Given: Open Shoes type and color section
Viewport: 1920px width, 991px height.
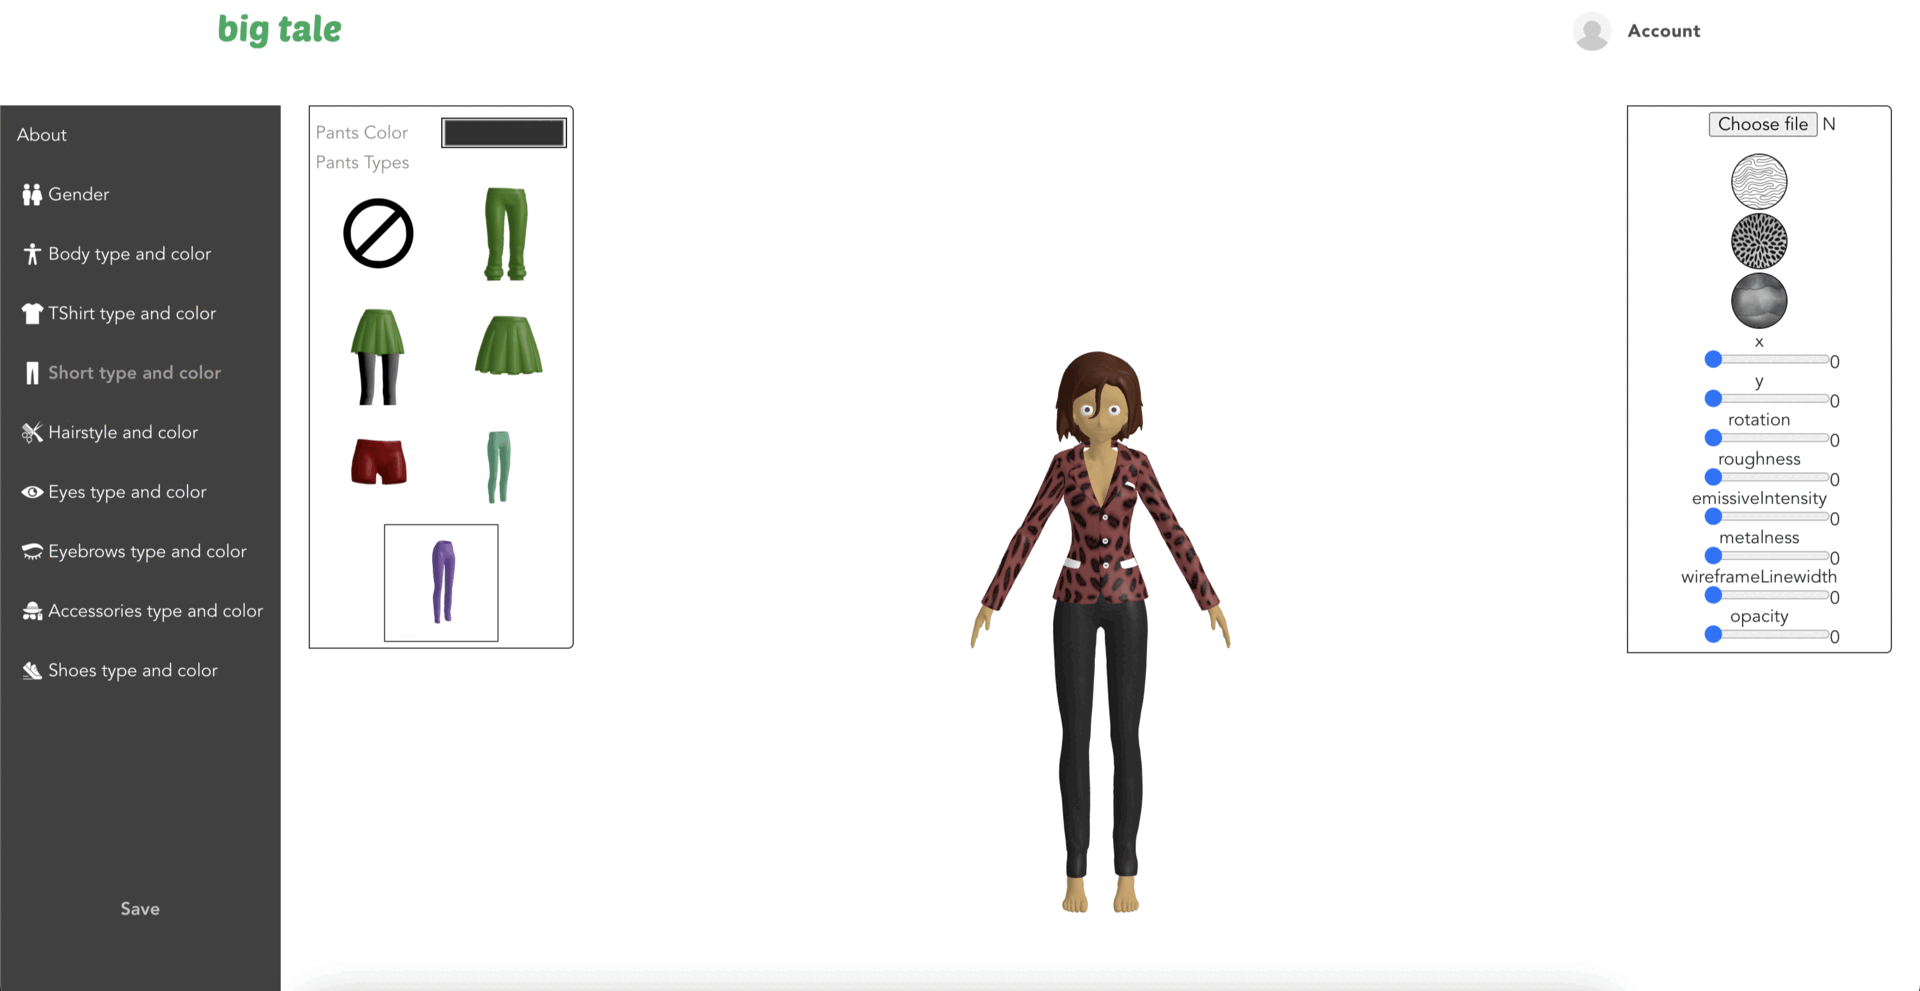Looking at the screenshot, I should 132,670.
